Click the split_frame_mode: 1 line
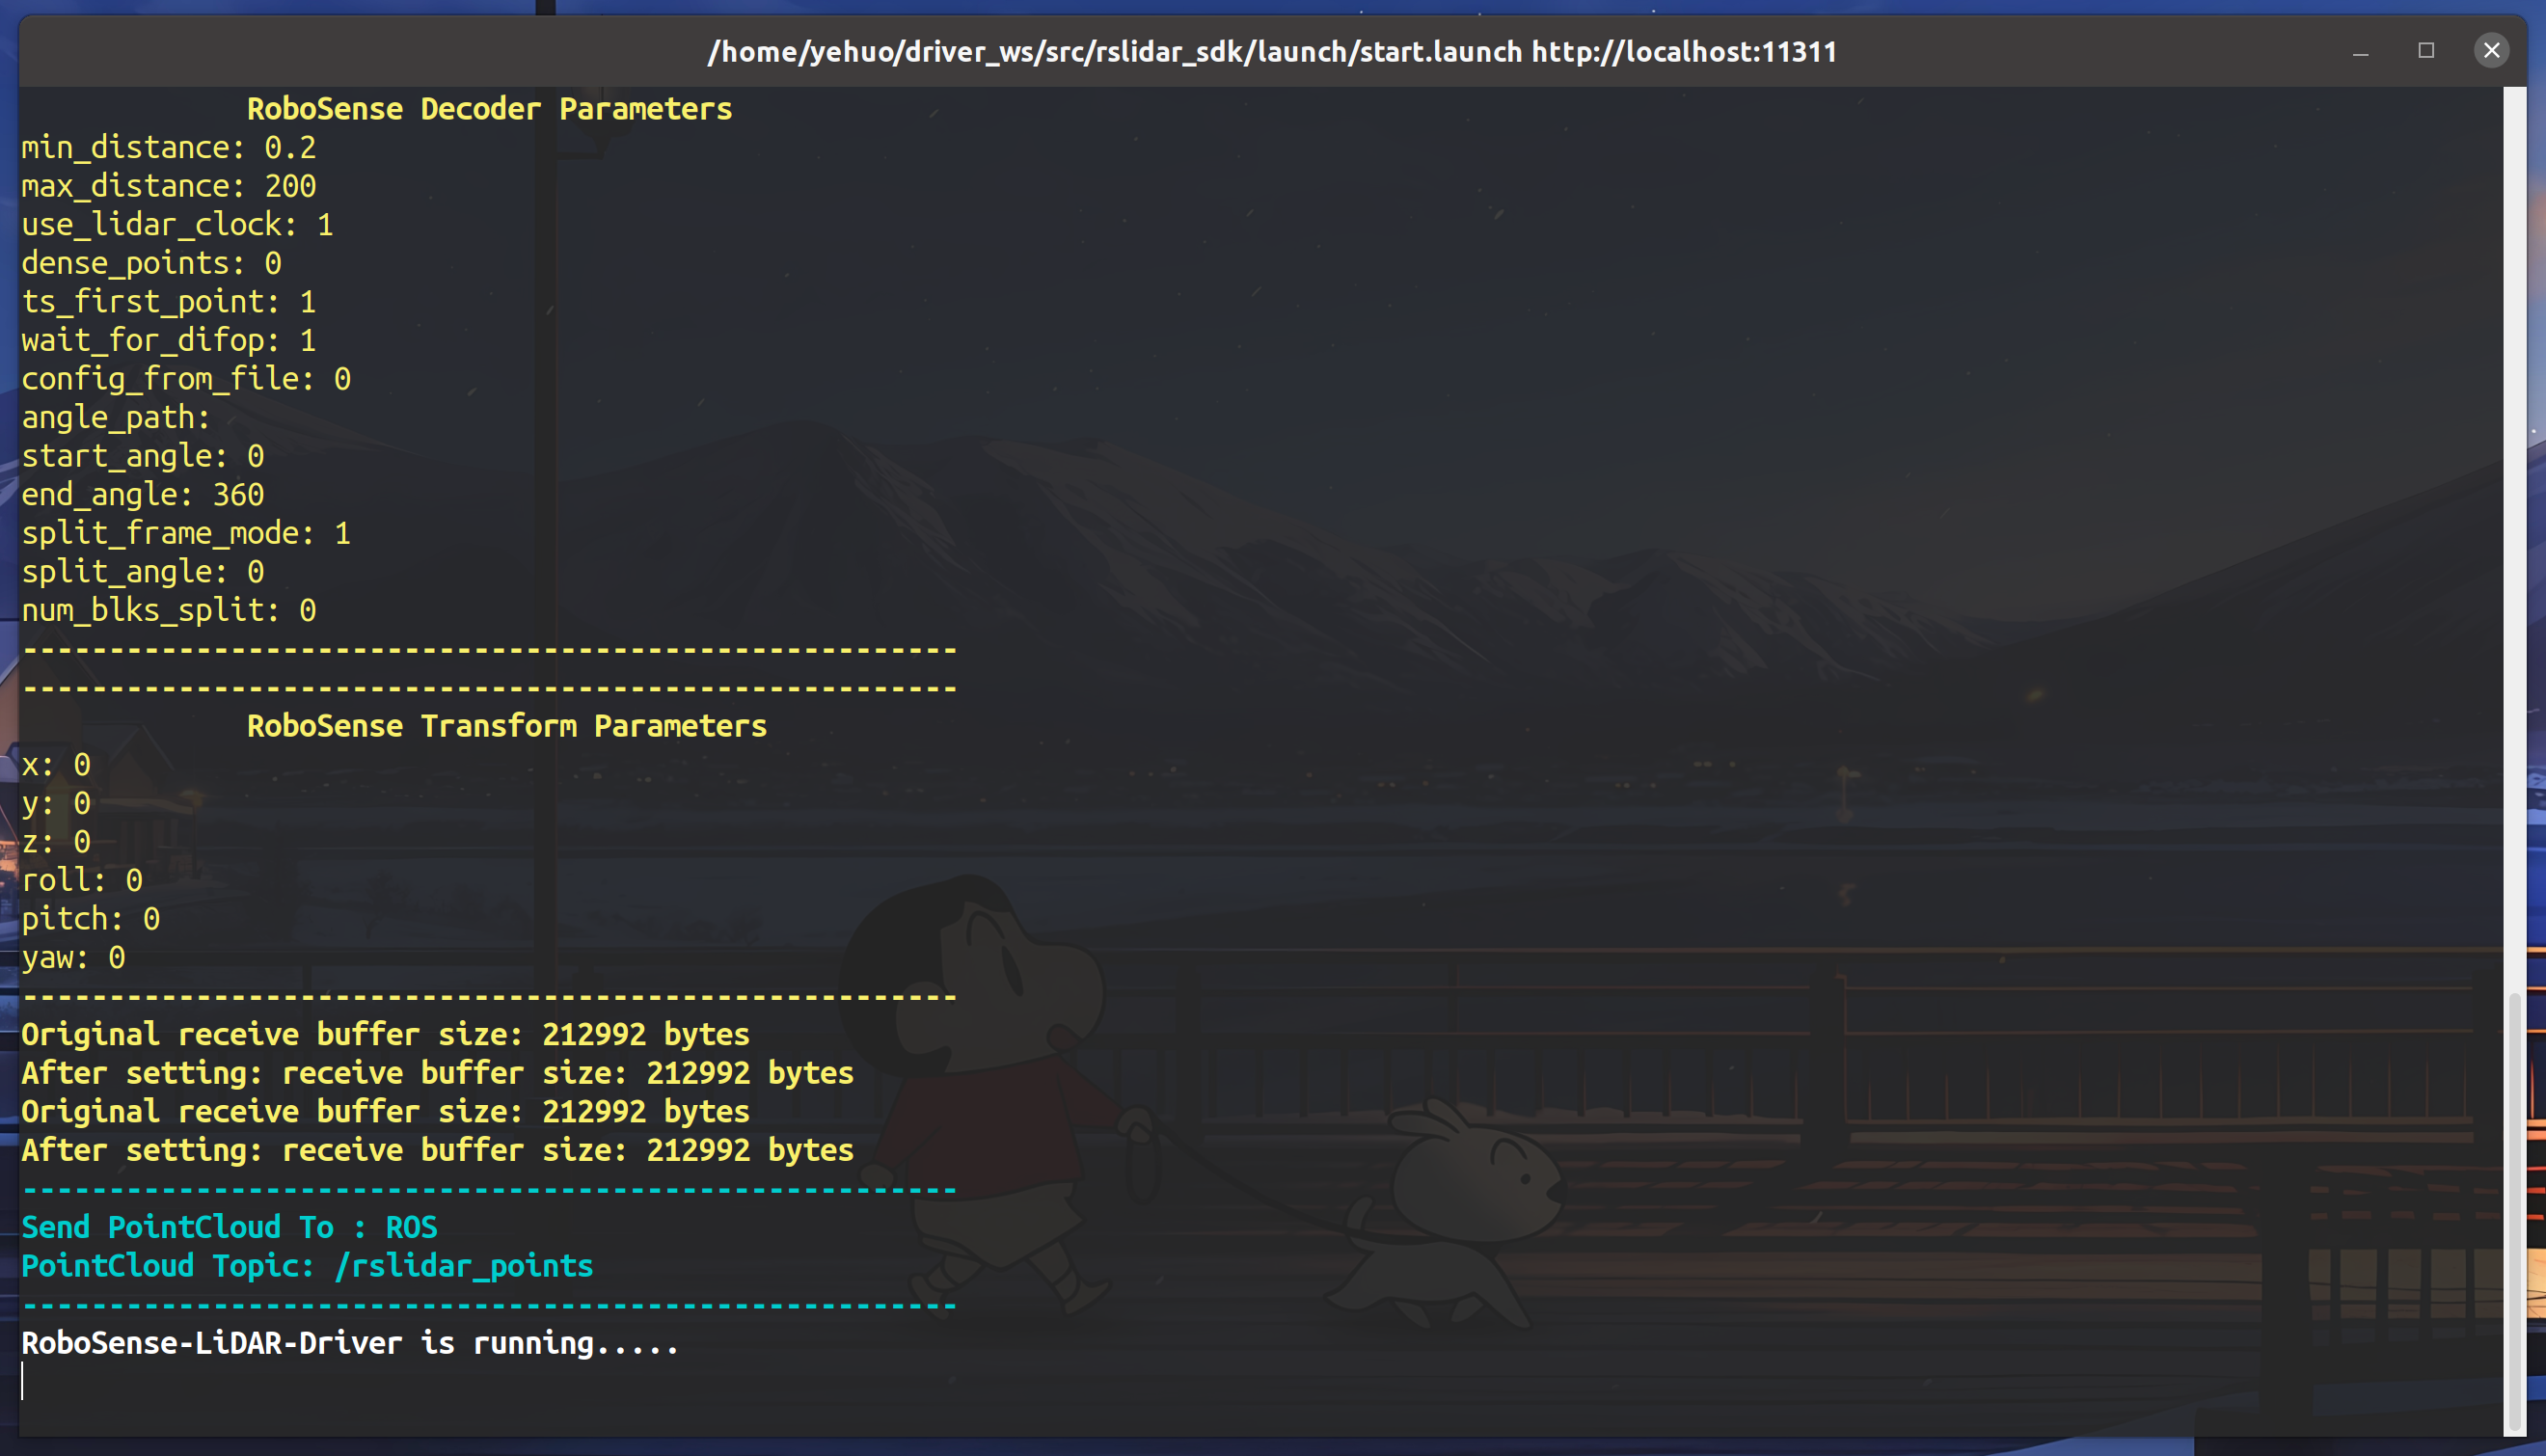Screen dimensions: 2546x1456 pyautogui.click(x=186, y=533)
